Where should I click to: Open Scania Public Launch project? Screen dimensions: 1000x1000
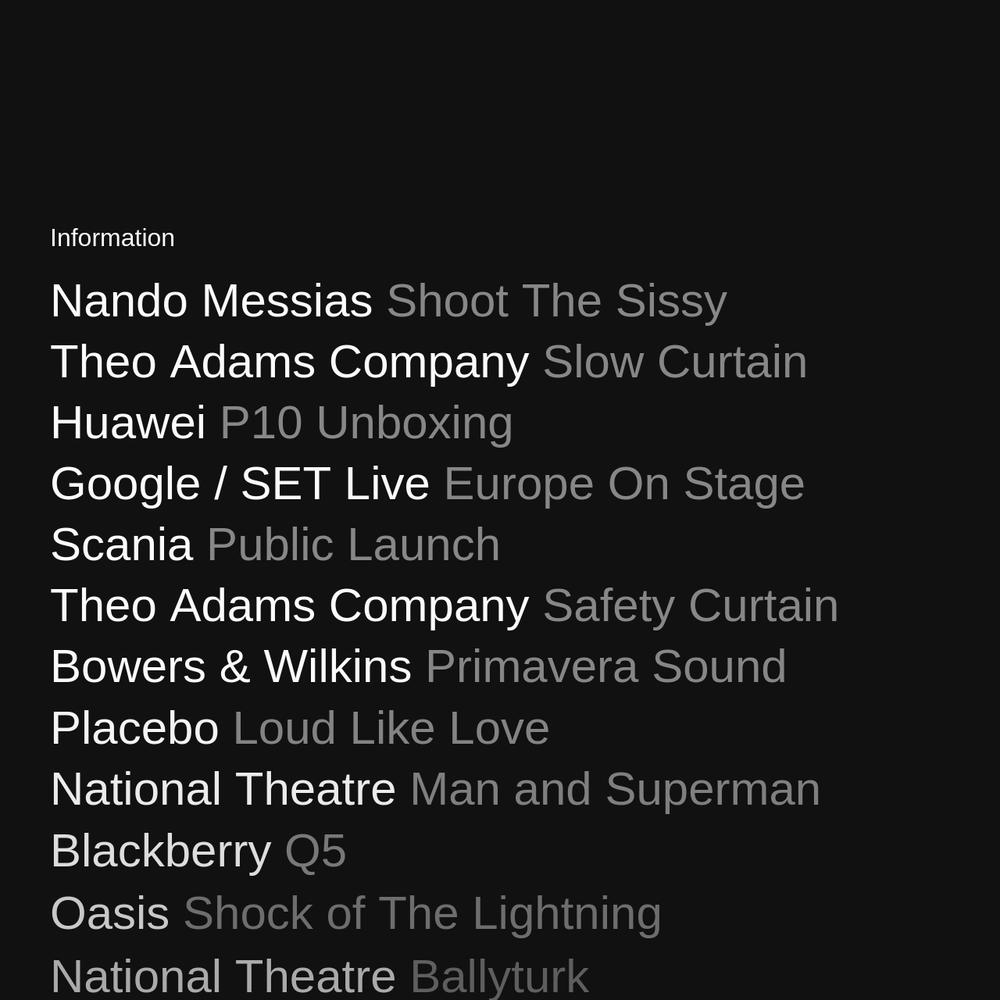(x=276, y=545)
